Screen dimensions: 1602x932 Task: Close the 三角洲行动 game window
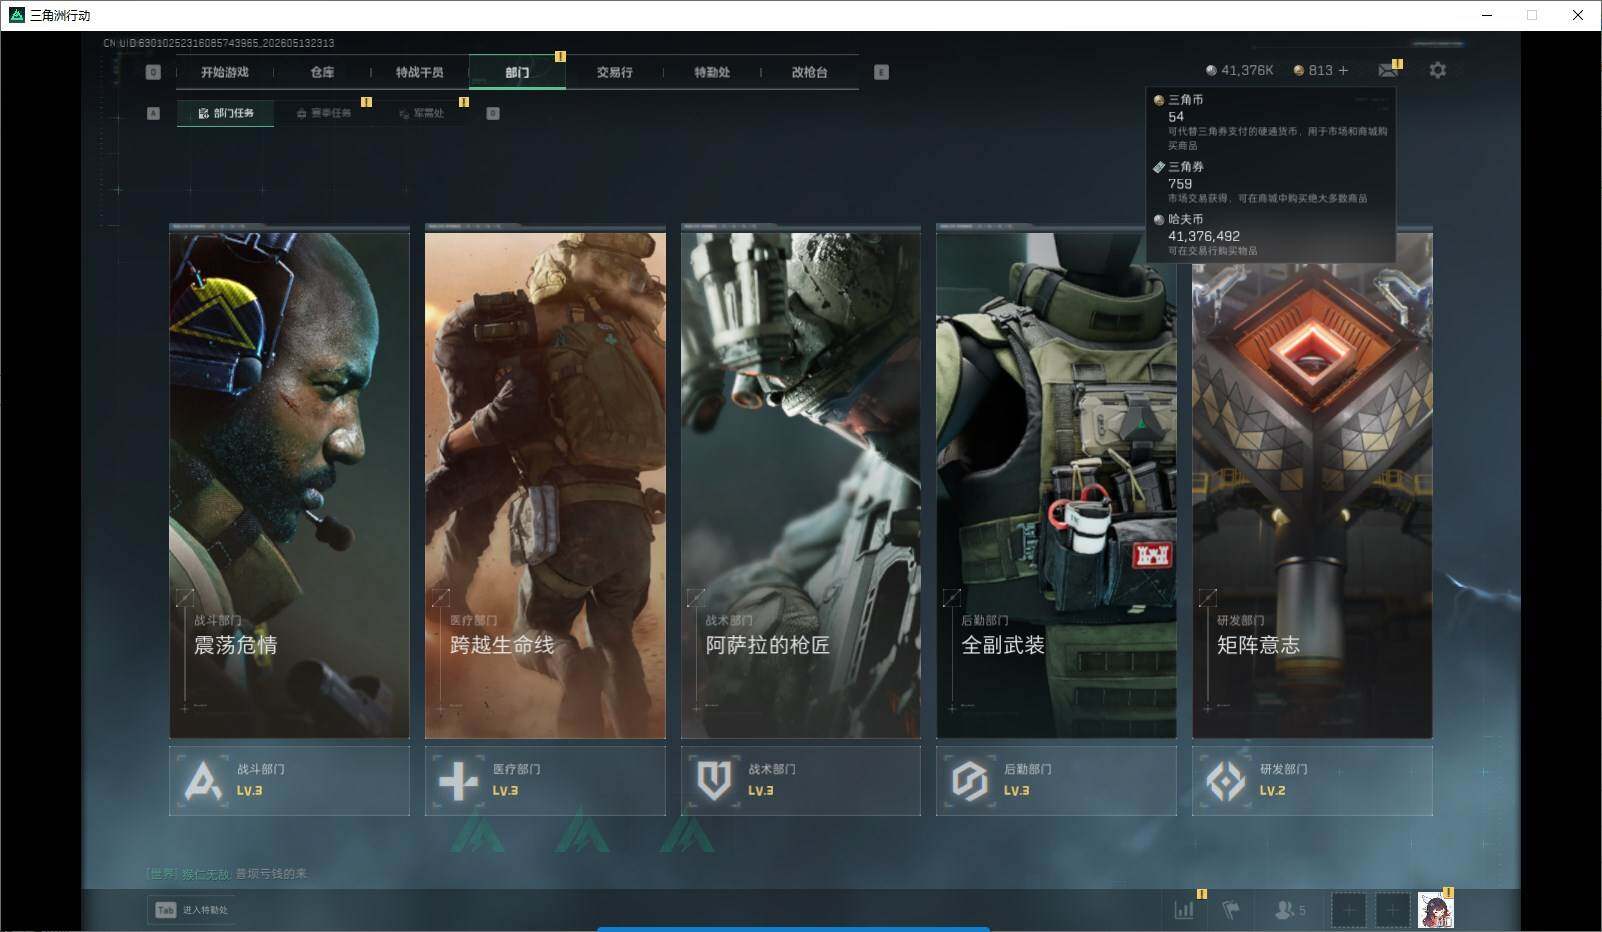coord(1578,15)
